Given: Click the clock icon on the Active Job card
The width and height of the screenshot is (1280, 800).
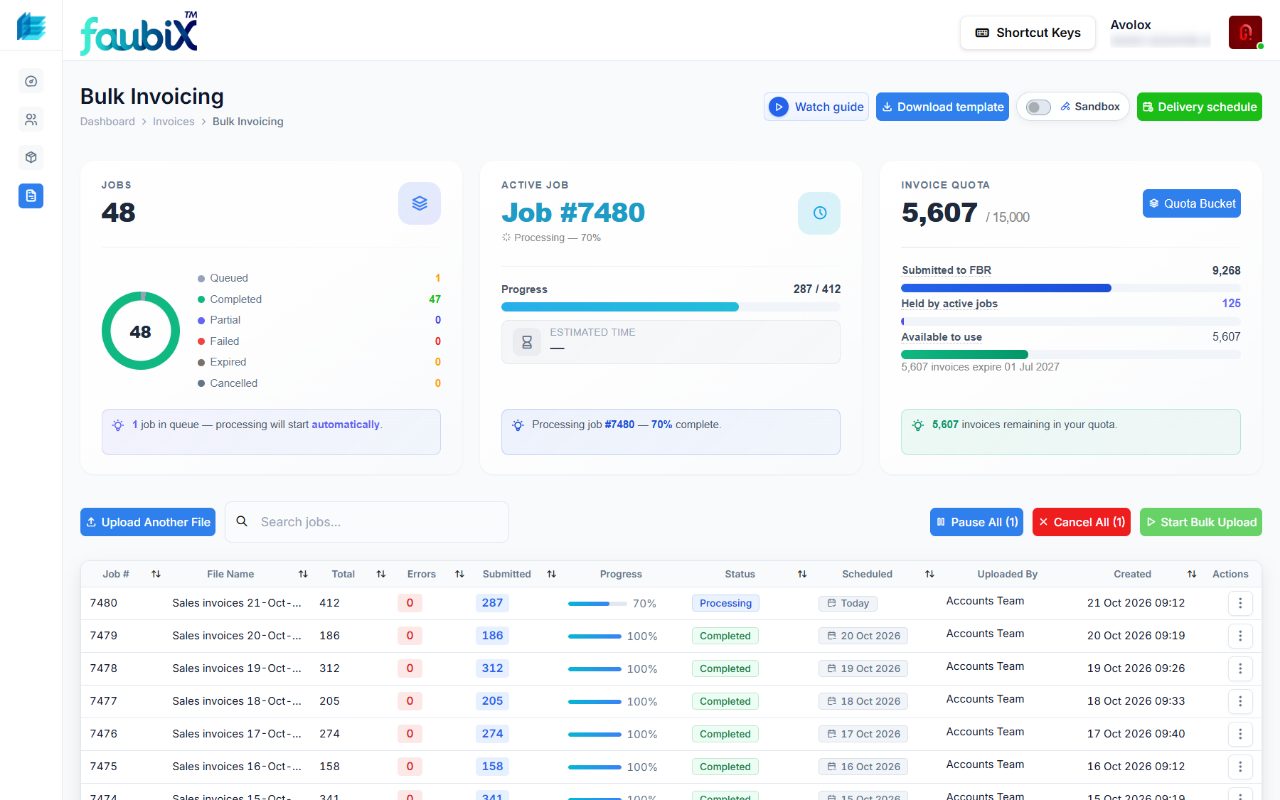Looking at the screenshot, I should pos(819,213).
